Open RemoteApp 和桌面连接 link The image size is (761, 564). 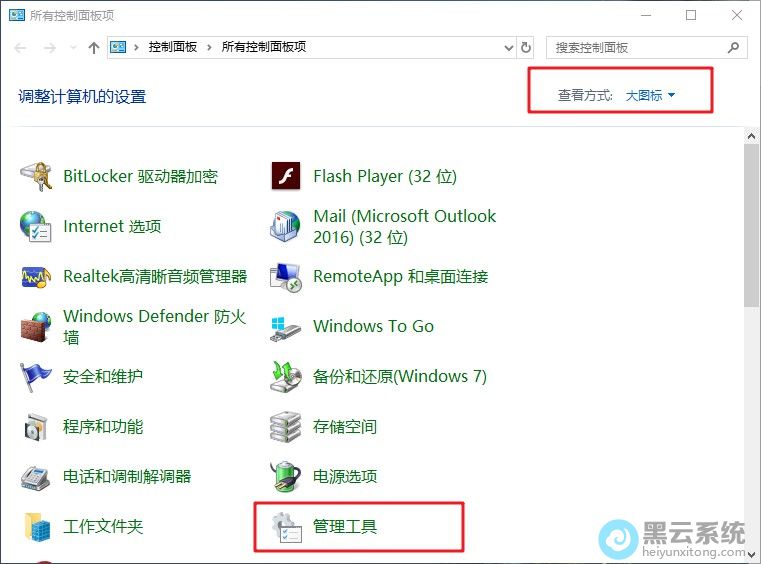(x=400, y=276)
